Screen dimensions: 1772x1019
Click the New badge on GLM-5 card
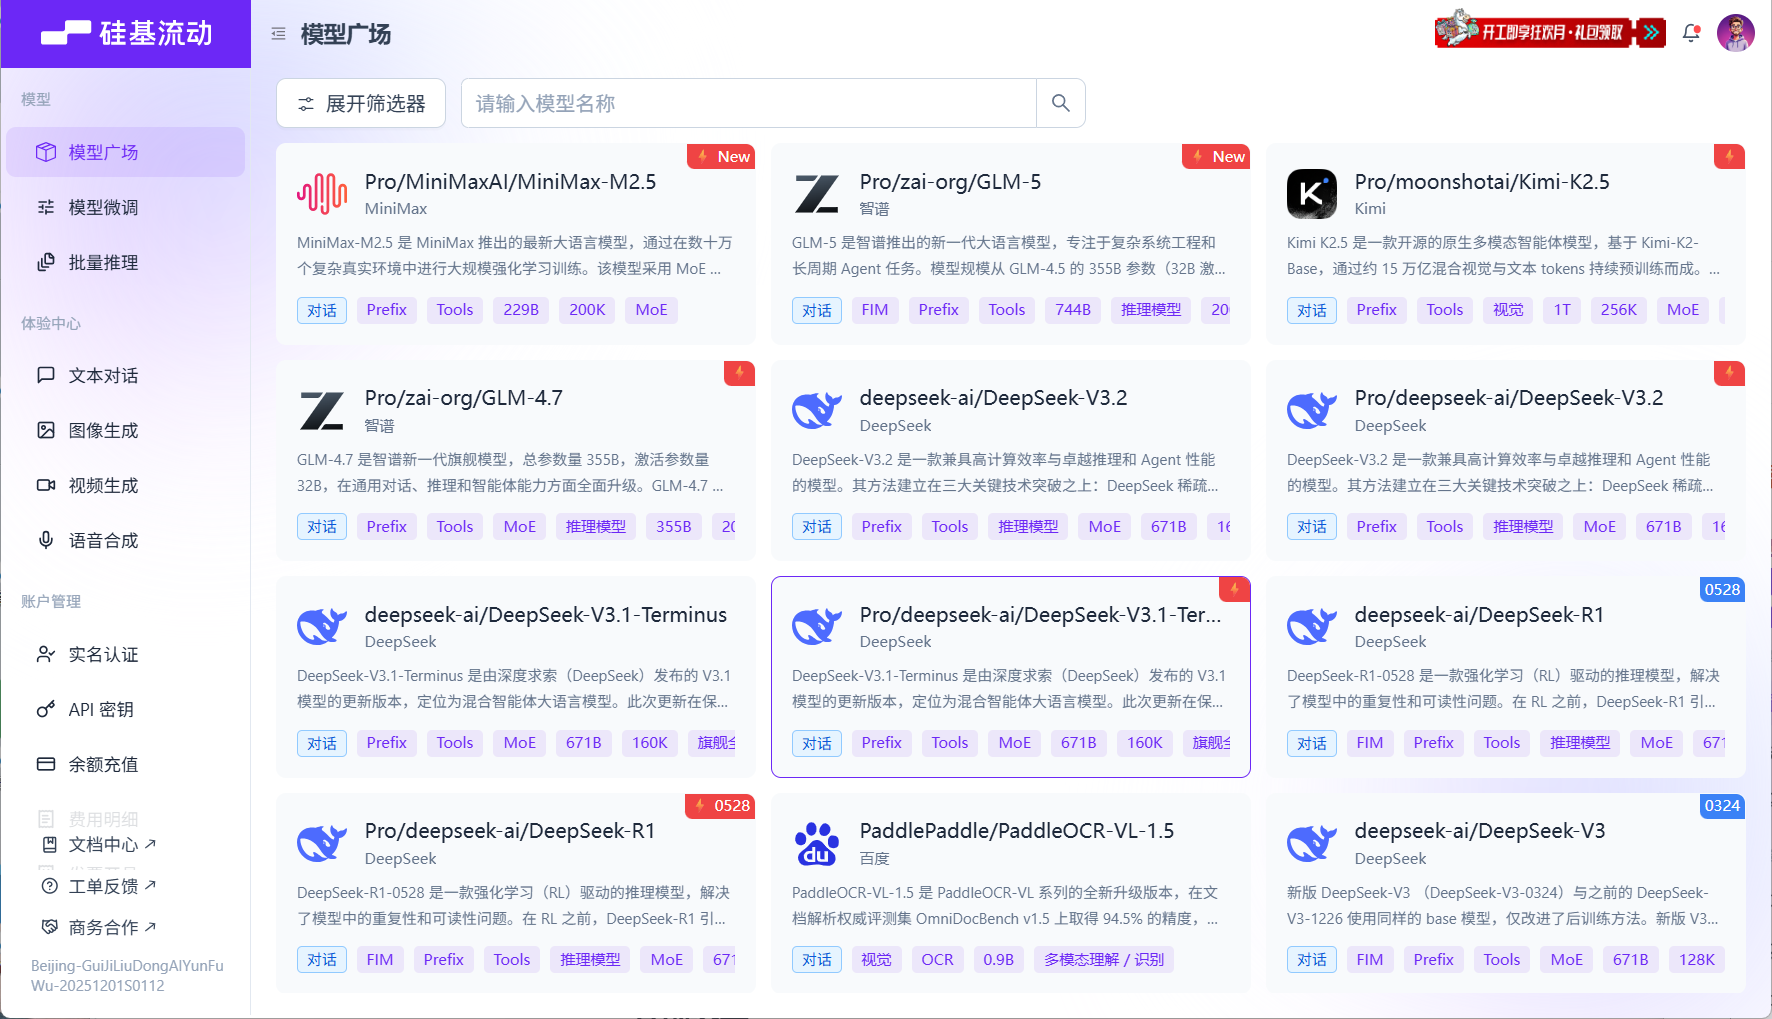1216,156
